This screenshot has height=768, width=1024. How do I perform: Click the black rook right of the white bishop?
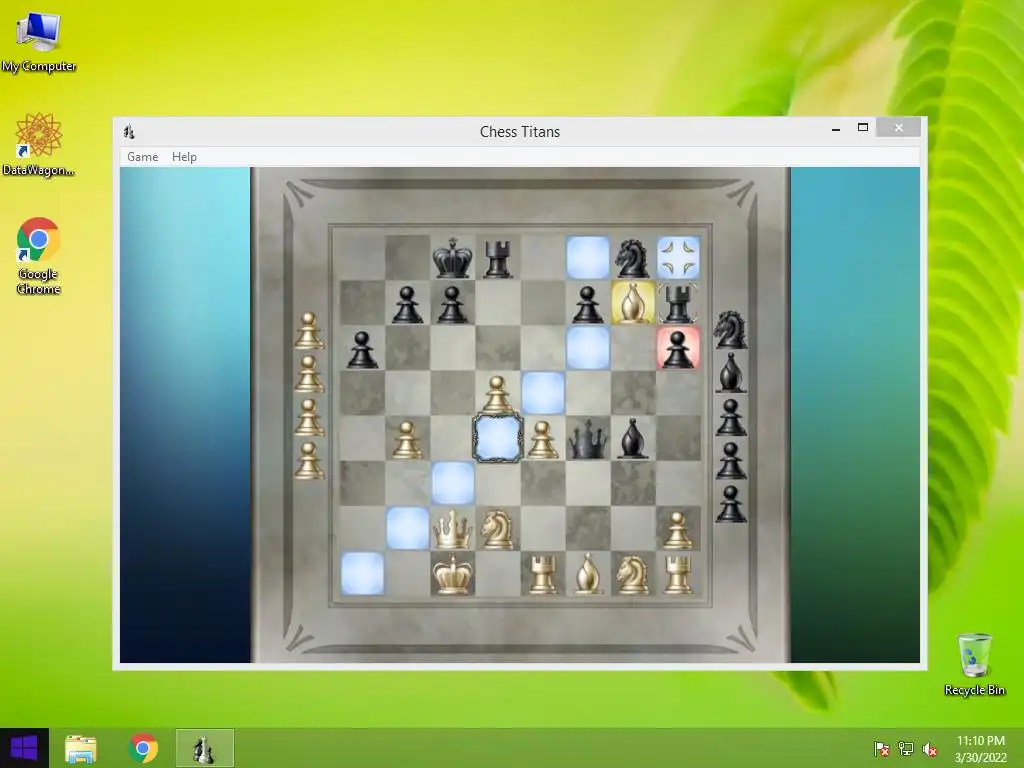click(x=678, y=304)
